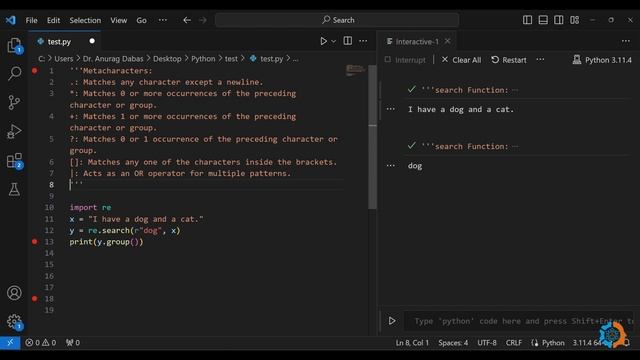Click test.py in breadcrumb path
The image size is (640, 360).
[x=271, y=59]
